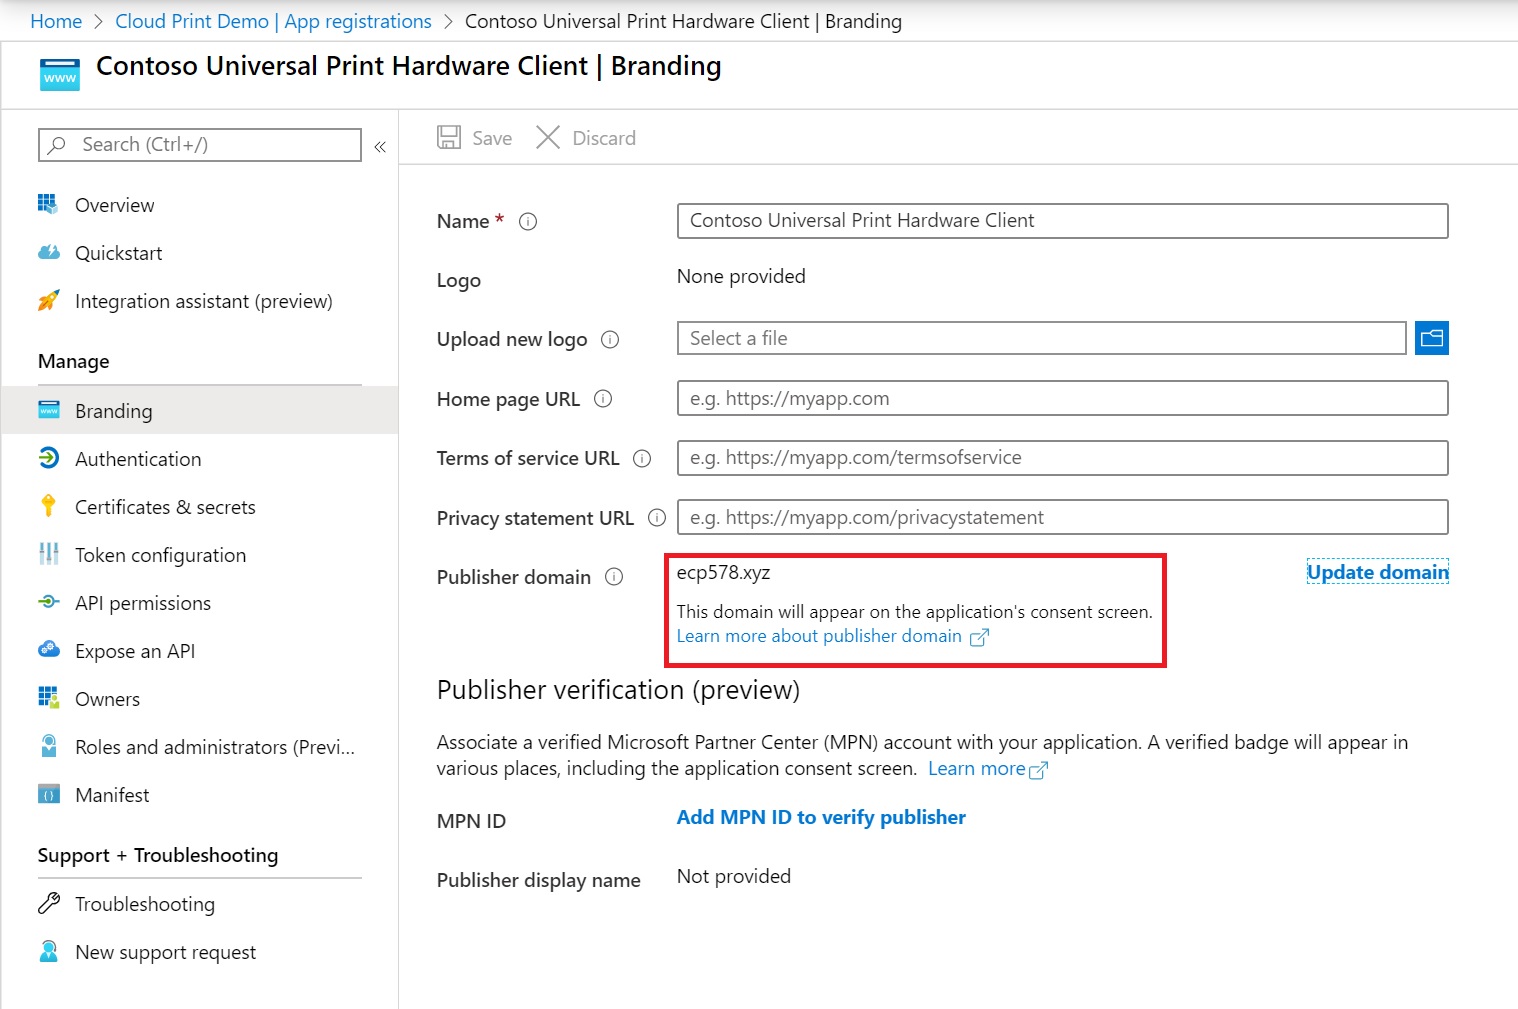This screenshot has width=1518, height=1009.
Task: Click the Owners icon
Action: coord(48,698)
